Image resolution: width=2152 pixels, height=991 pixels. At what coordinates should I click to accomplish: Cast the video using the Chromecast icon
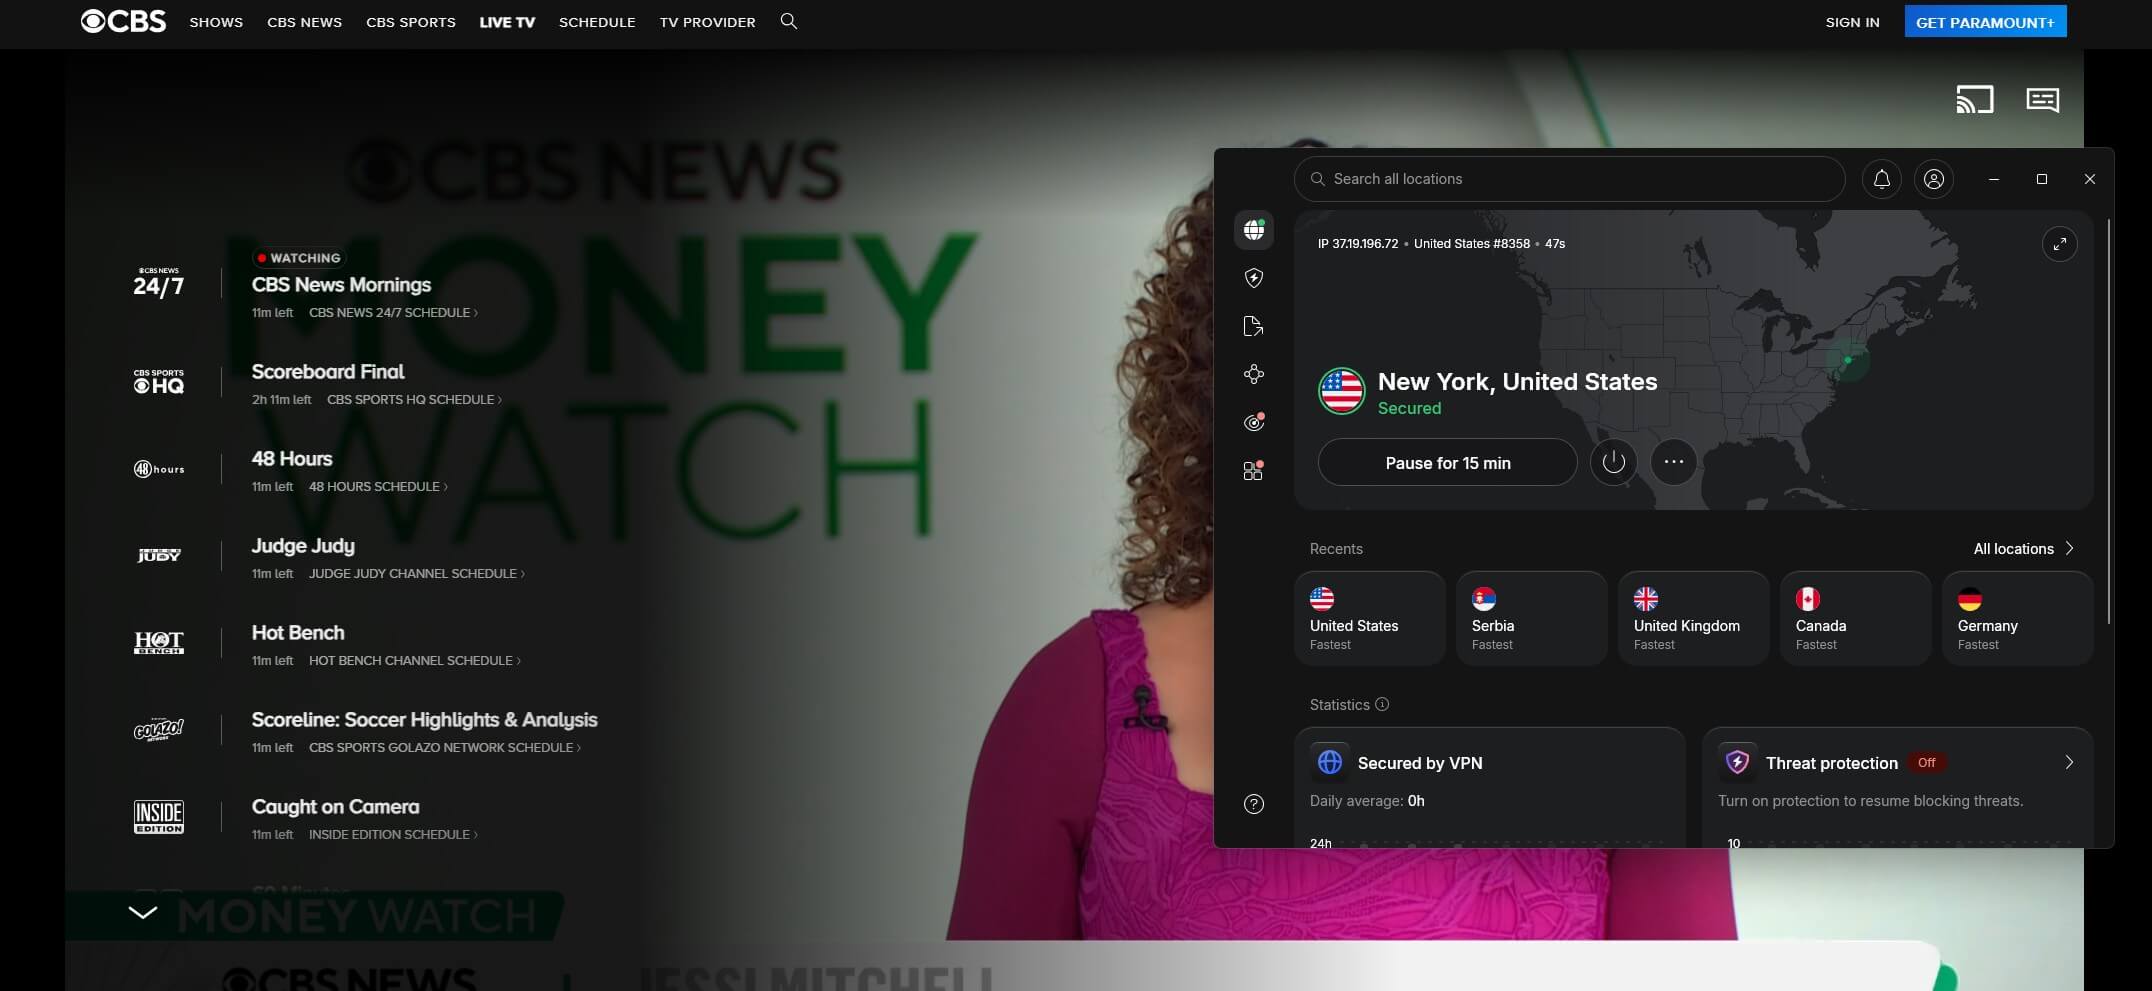(1975, 99)
